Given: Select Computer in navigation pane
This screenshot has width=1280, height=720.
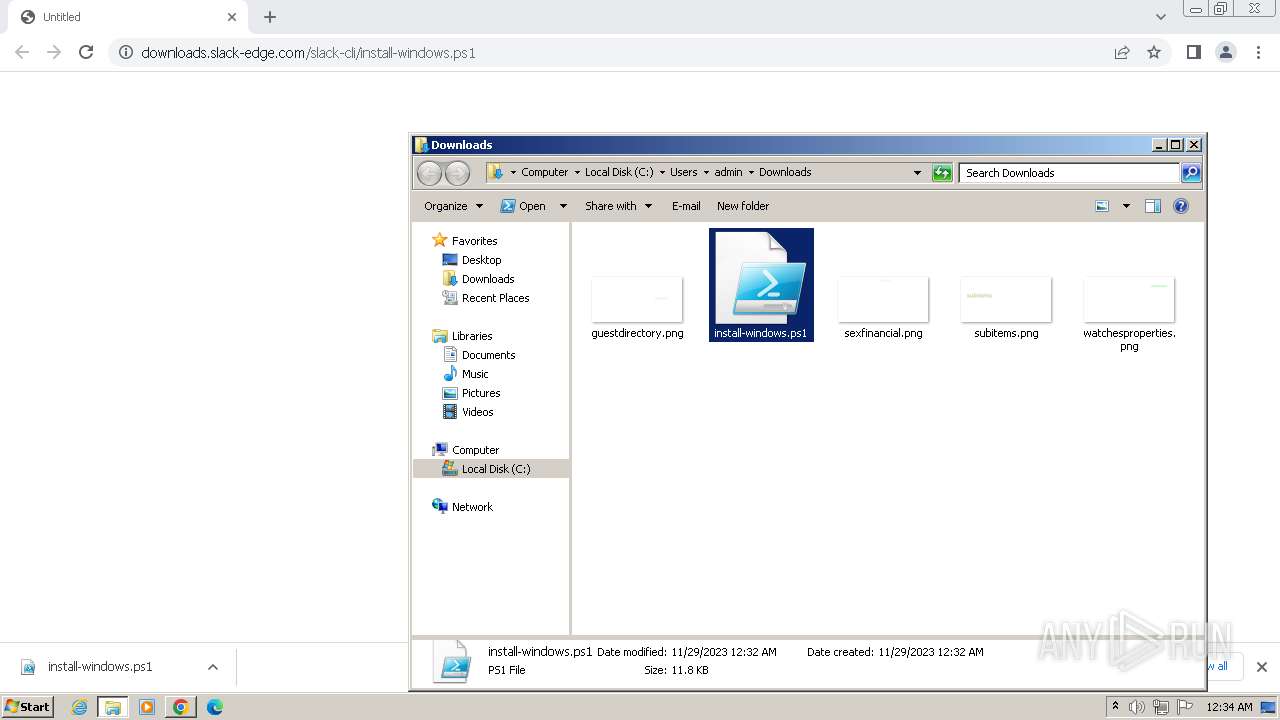Looking at the screenshot, I should pyautogui.click(x=475, y=450).
